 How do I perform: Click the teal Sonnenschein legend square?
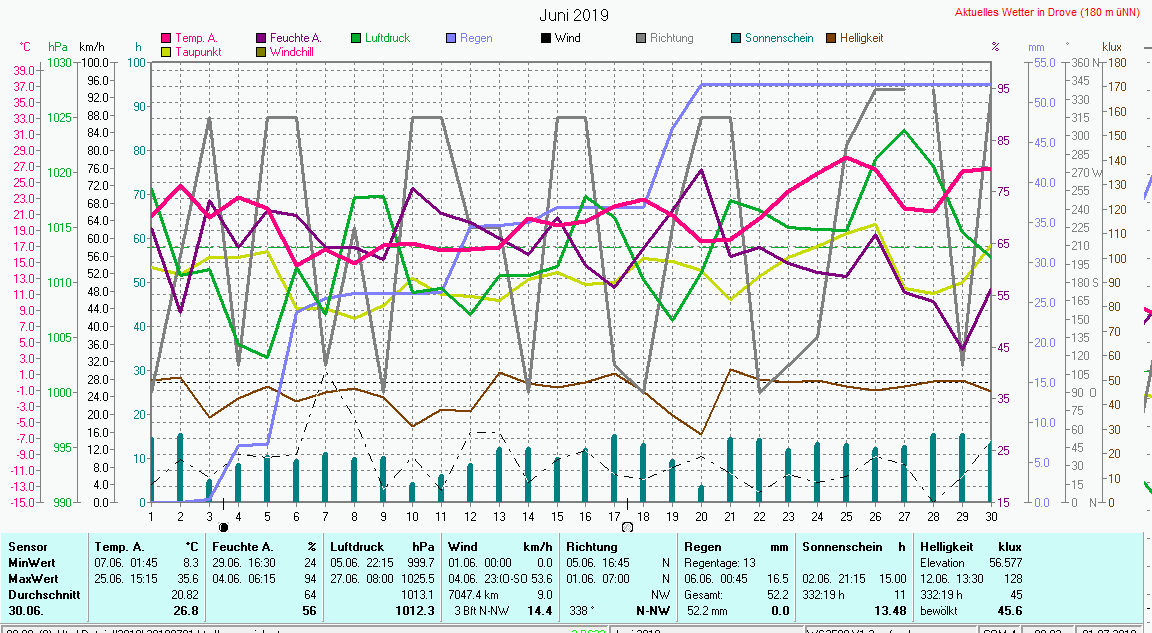(736, 38)
